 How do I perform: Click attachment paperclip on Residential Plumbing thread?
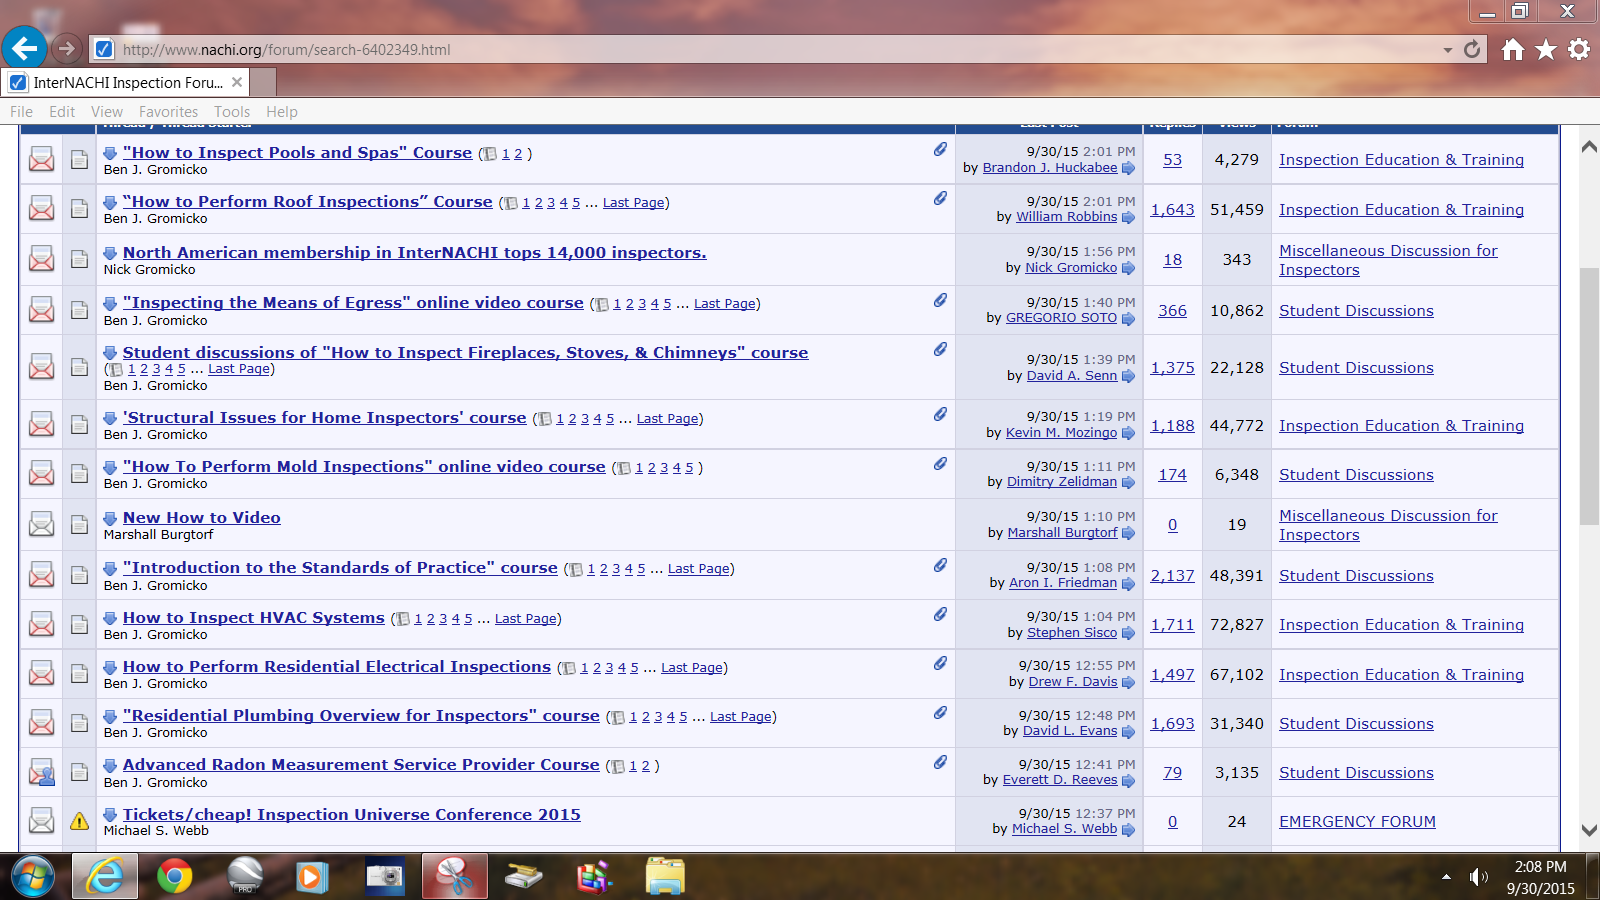940,713
